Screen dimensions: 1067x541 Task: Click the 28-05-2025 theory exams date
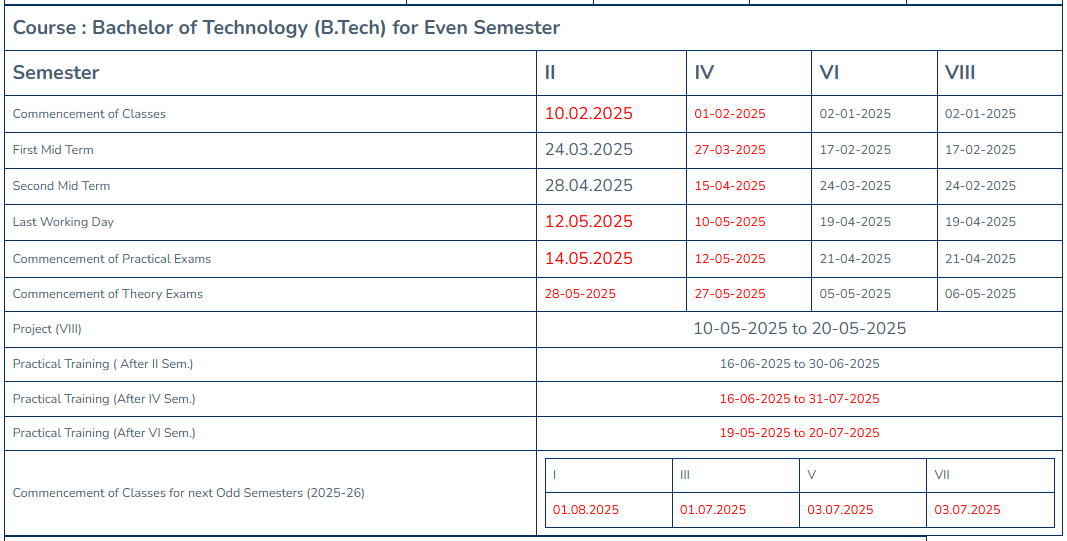pos(580,294)
